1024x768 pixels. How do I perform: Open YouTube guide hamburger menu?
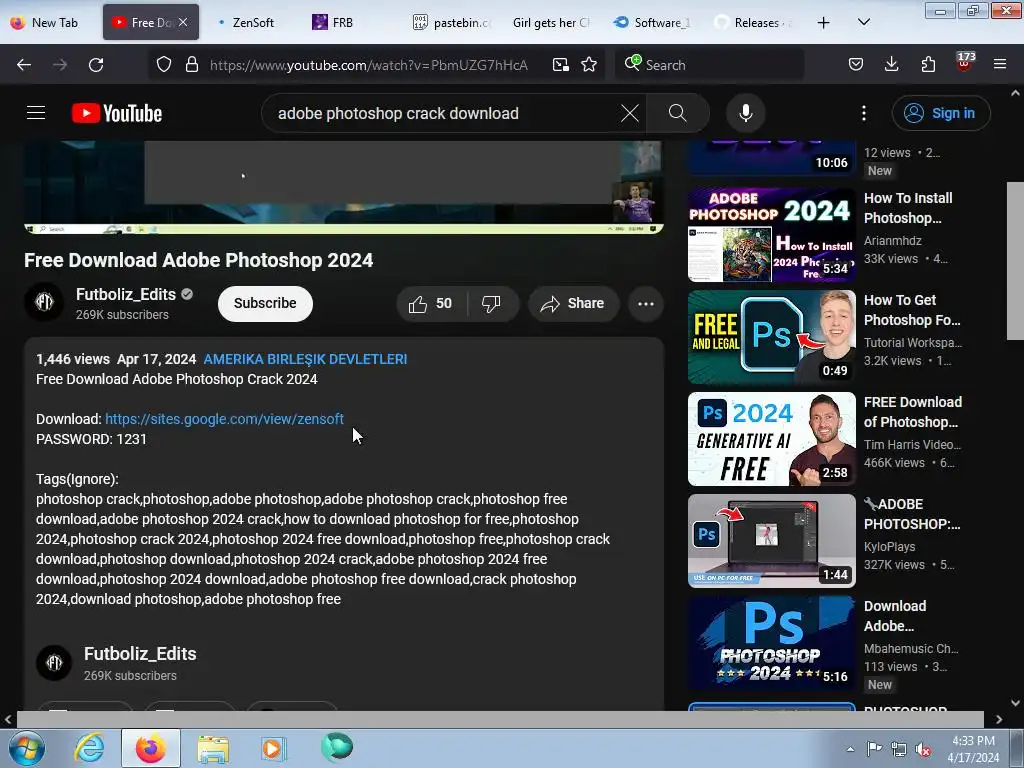(x=36, y=113)
